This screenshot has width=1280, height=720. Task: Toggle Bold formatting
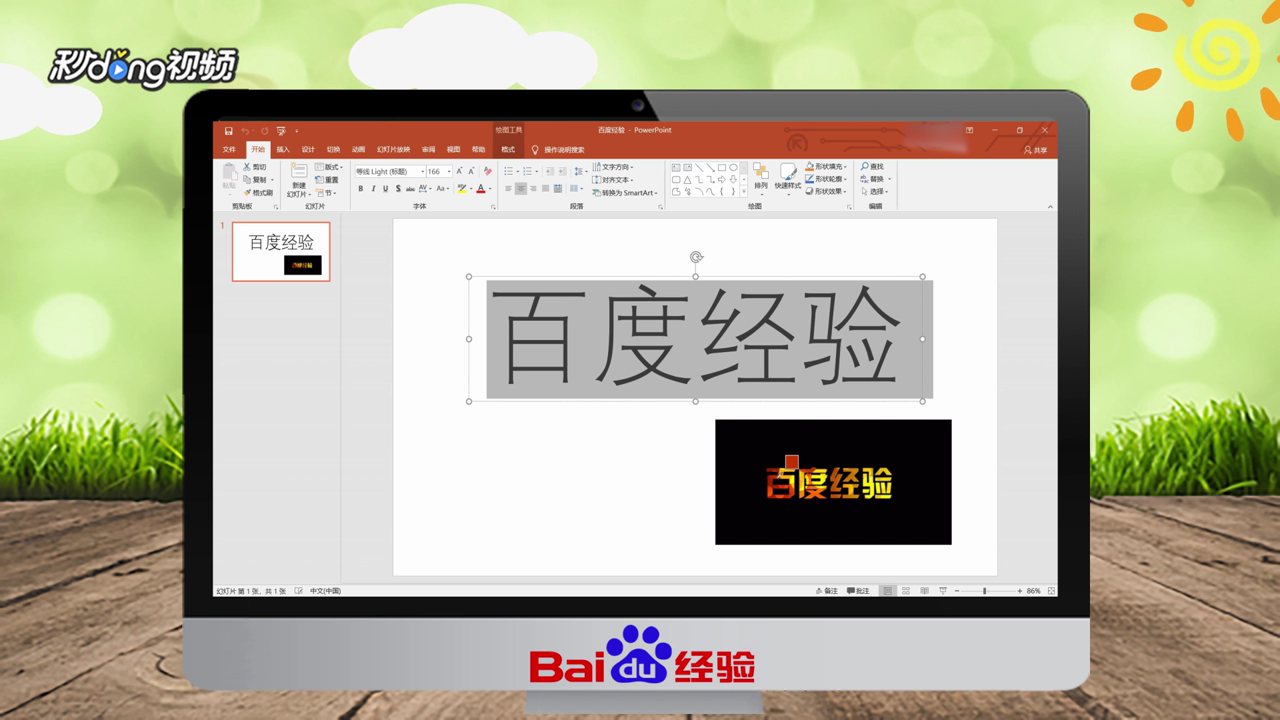pos(361,188)
